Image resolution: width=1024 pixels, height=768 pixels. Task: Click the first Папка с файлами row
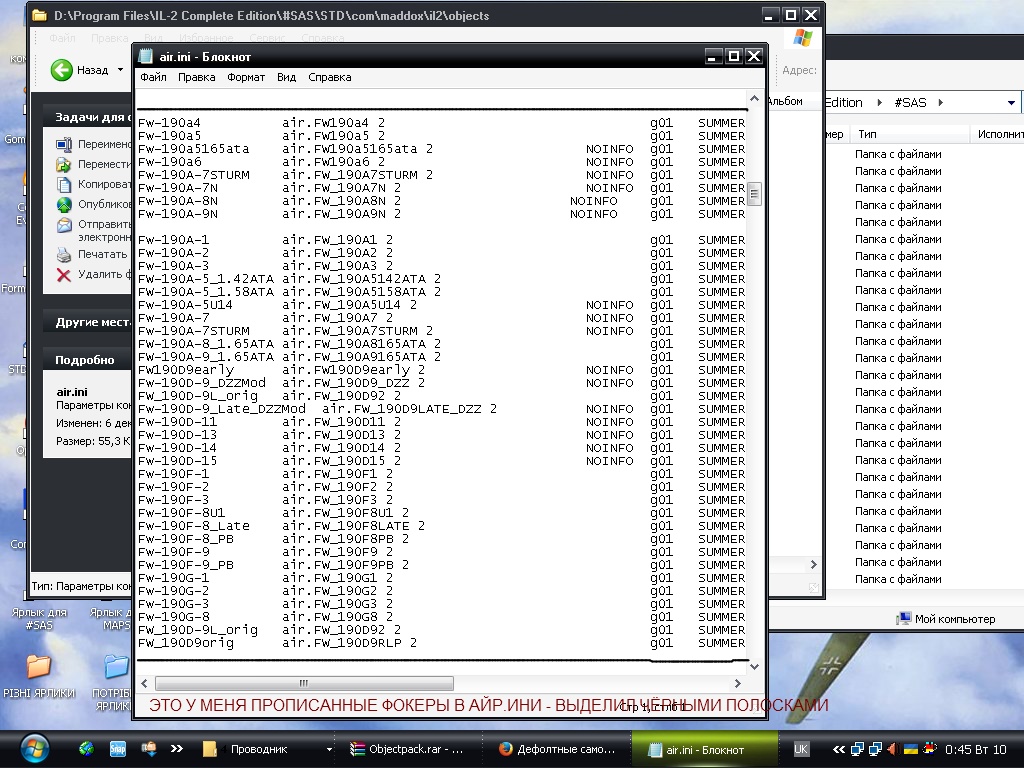[898, 154]
